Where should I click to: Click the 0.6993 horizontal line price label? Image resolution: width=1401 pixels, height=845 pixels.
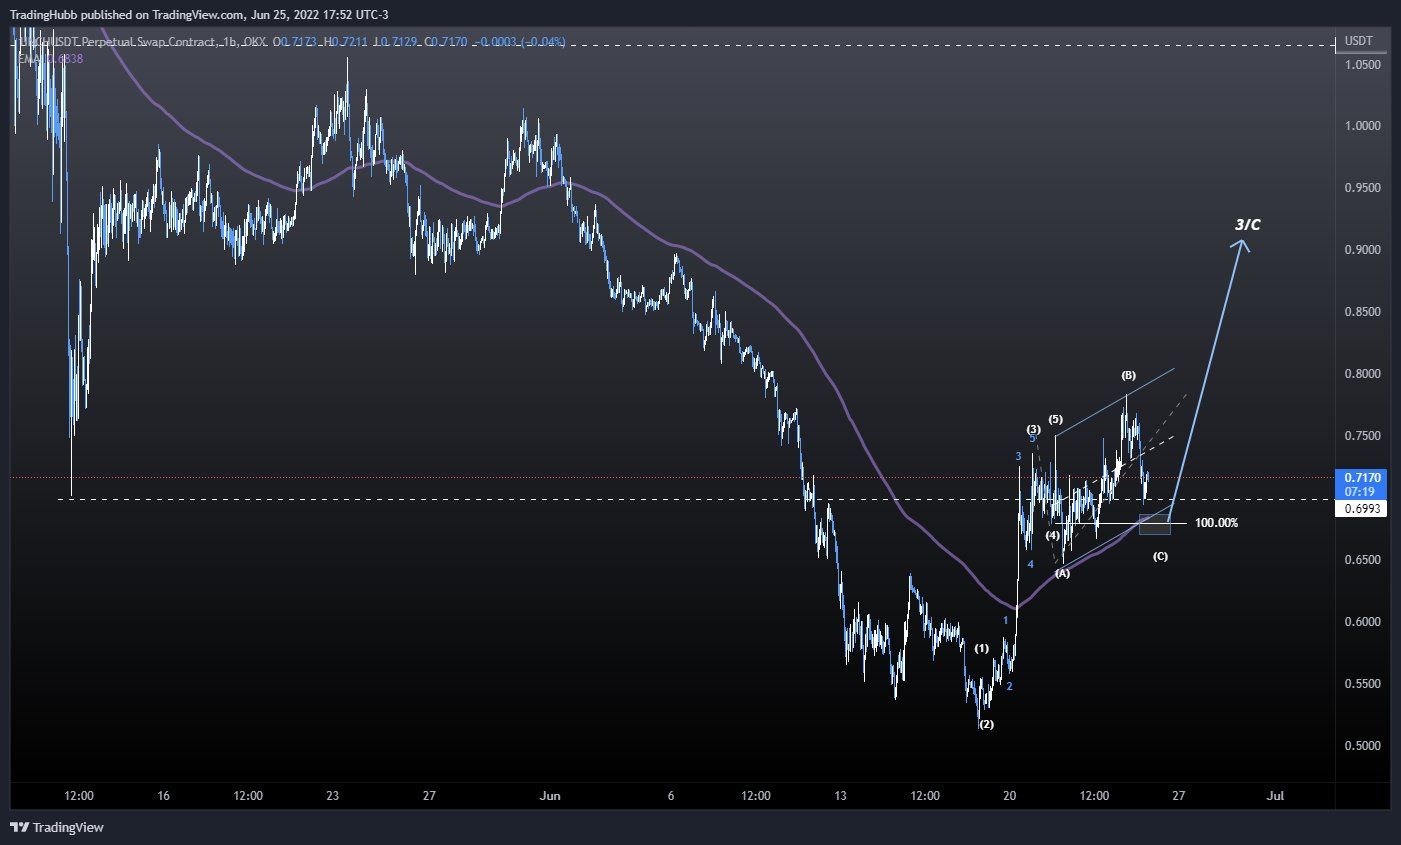(1361, 509)
